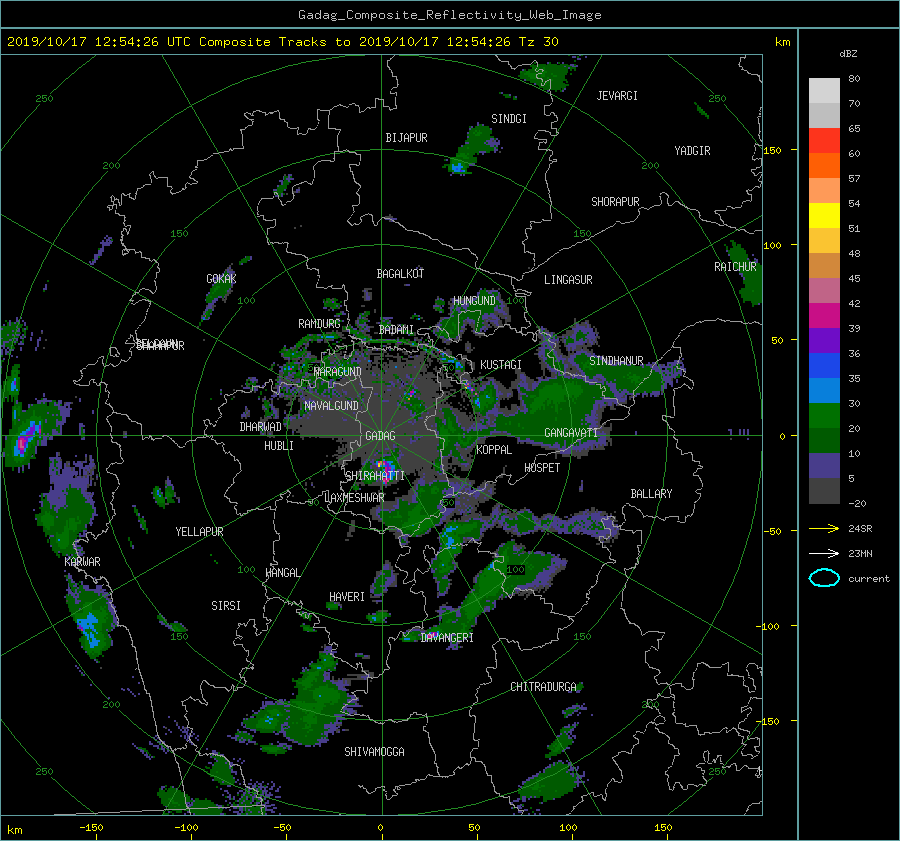The height and width of the screenshot is (841, 900).
Task: Click the GANGAVATI city label
Action: click(x=571, y=433)
